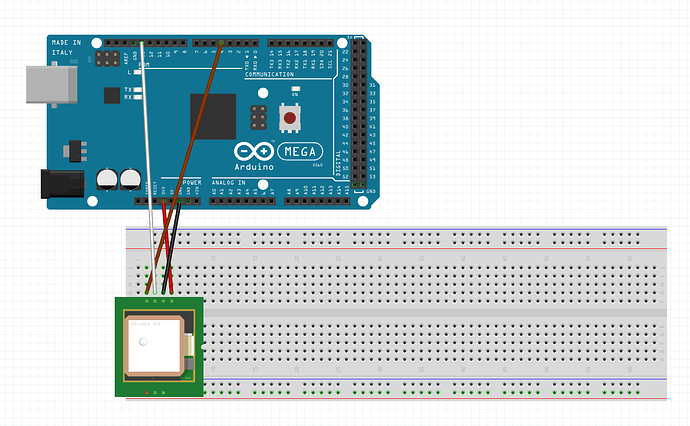Select the A0–A7 analog pin header
Image resolution: width=690 pixels, height=426 pixels.
click(242, 201)
